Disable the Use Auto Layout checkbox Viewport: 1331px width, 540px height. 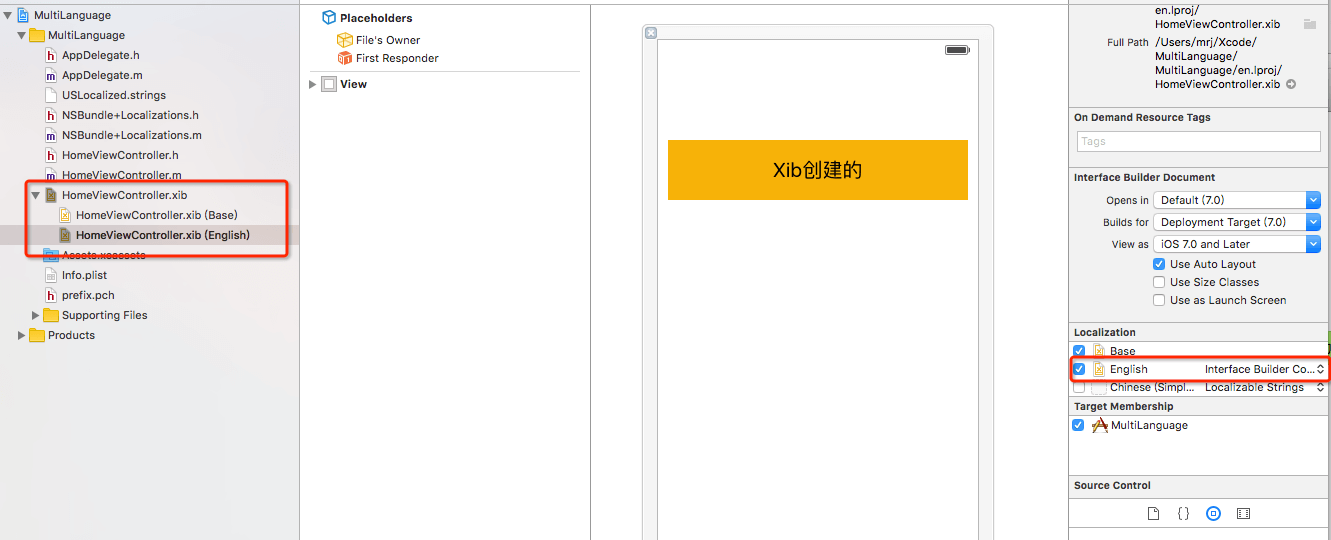(1159, 264)
